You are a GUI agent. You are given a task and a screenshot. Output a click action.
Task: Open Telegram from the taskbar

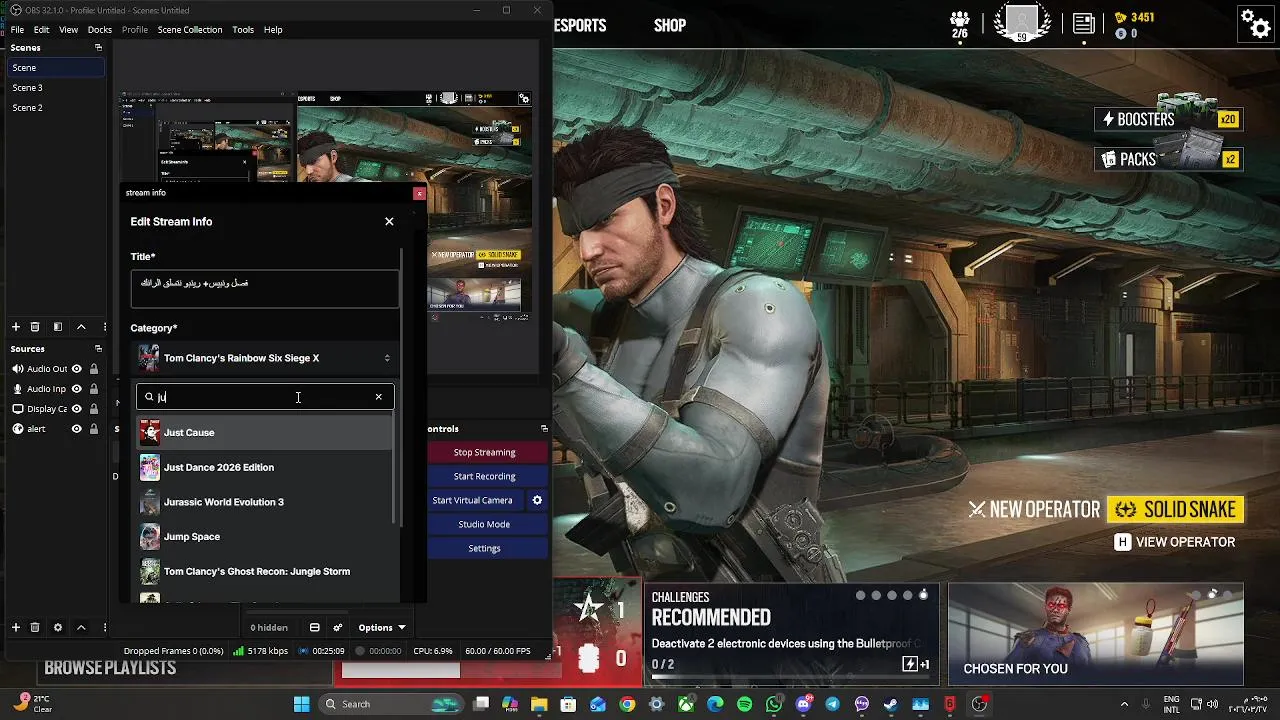pos(832,704)
